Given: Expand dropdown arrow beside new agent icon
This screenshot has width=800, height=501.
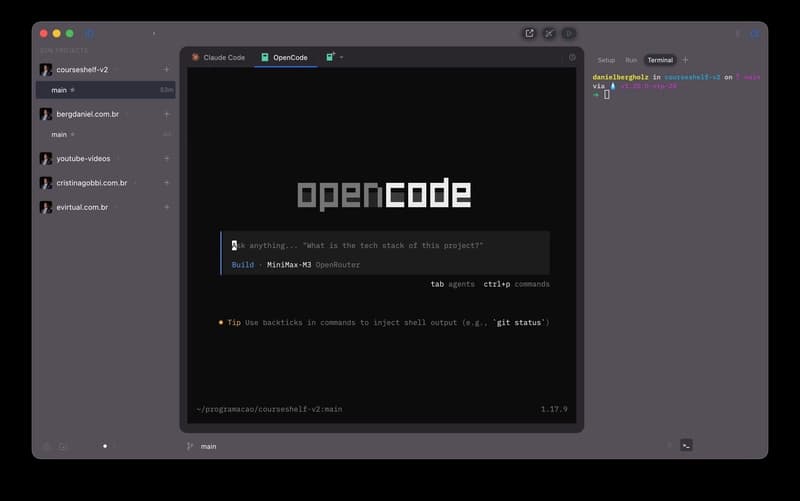Looking at the screenshot, I should pyautogui.click(x=341, y=58).
